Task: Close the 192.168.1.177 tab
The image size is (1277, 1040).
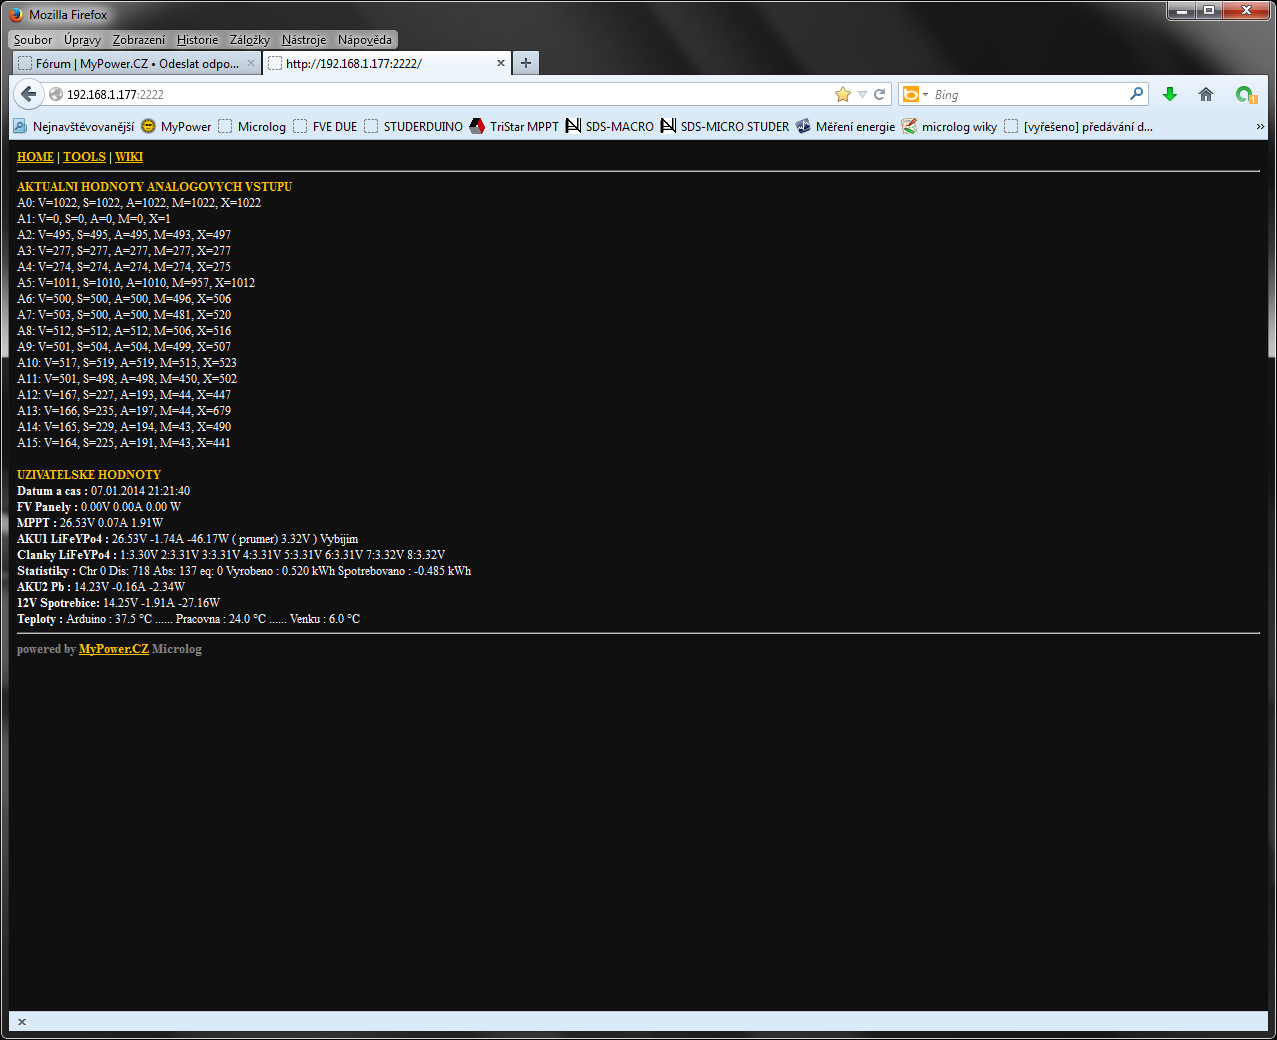Action: click(501, 63)
